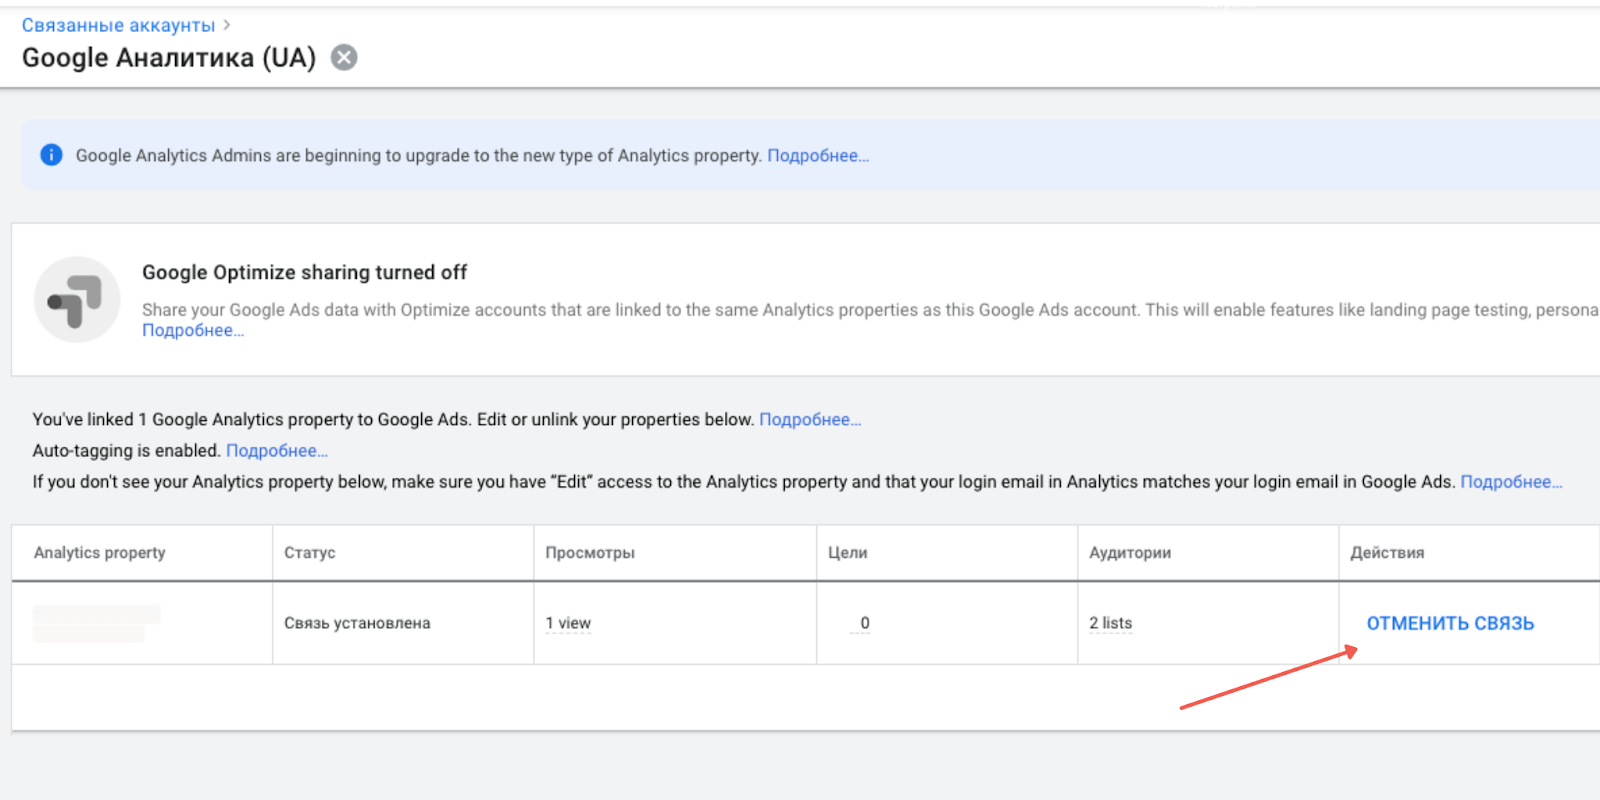Click the 'Google Optimize sharing turned off' heading
The image size is (1600, 800).
pyautogui.click(x=304, y=273)
